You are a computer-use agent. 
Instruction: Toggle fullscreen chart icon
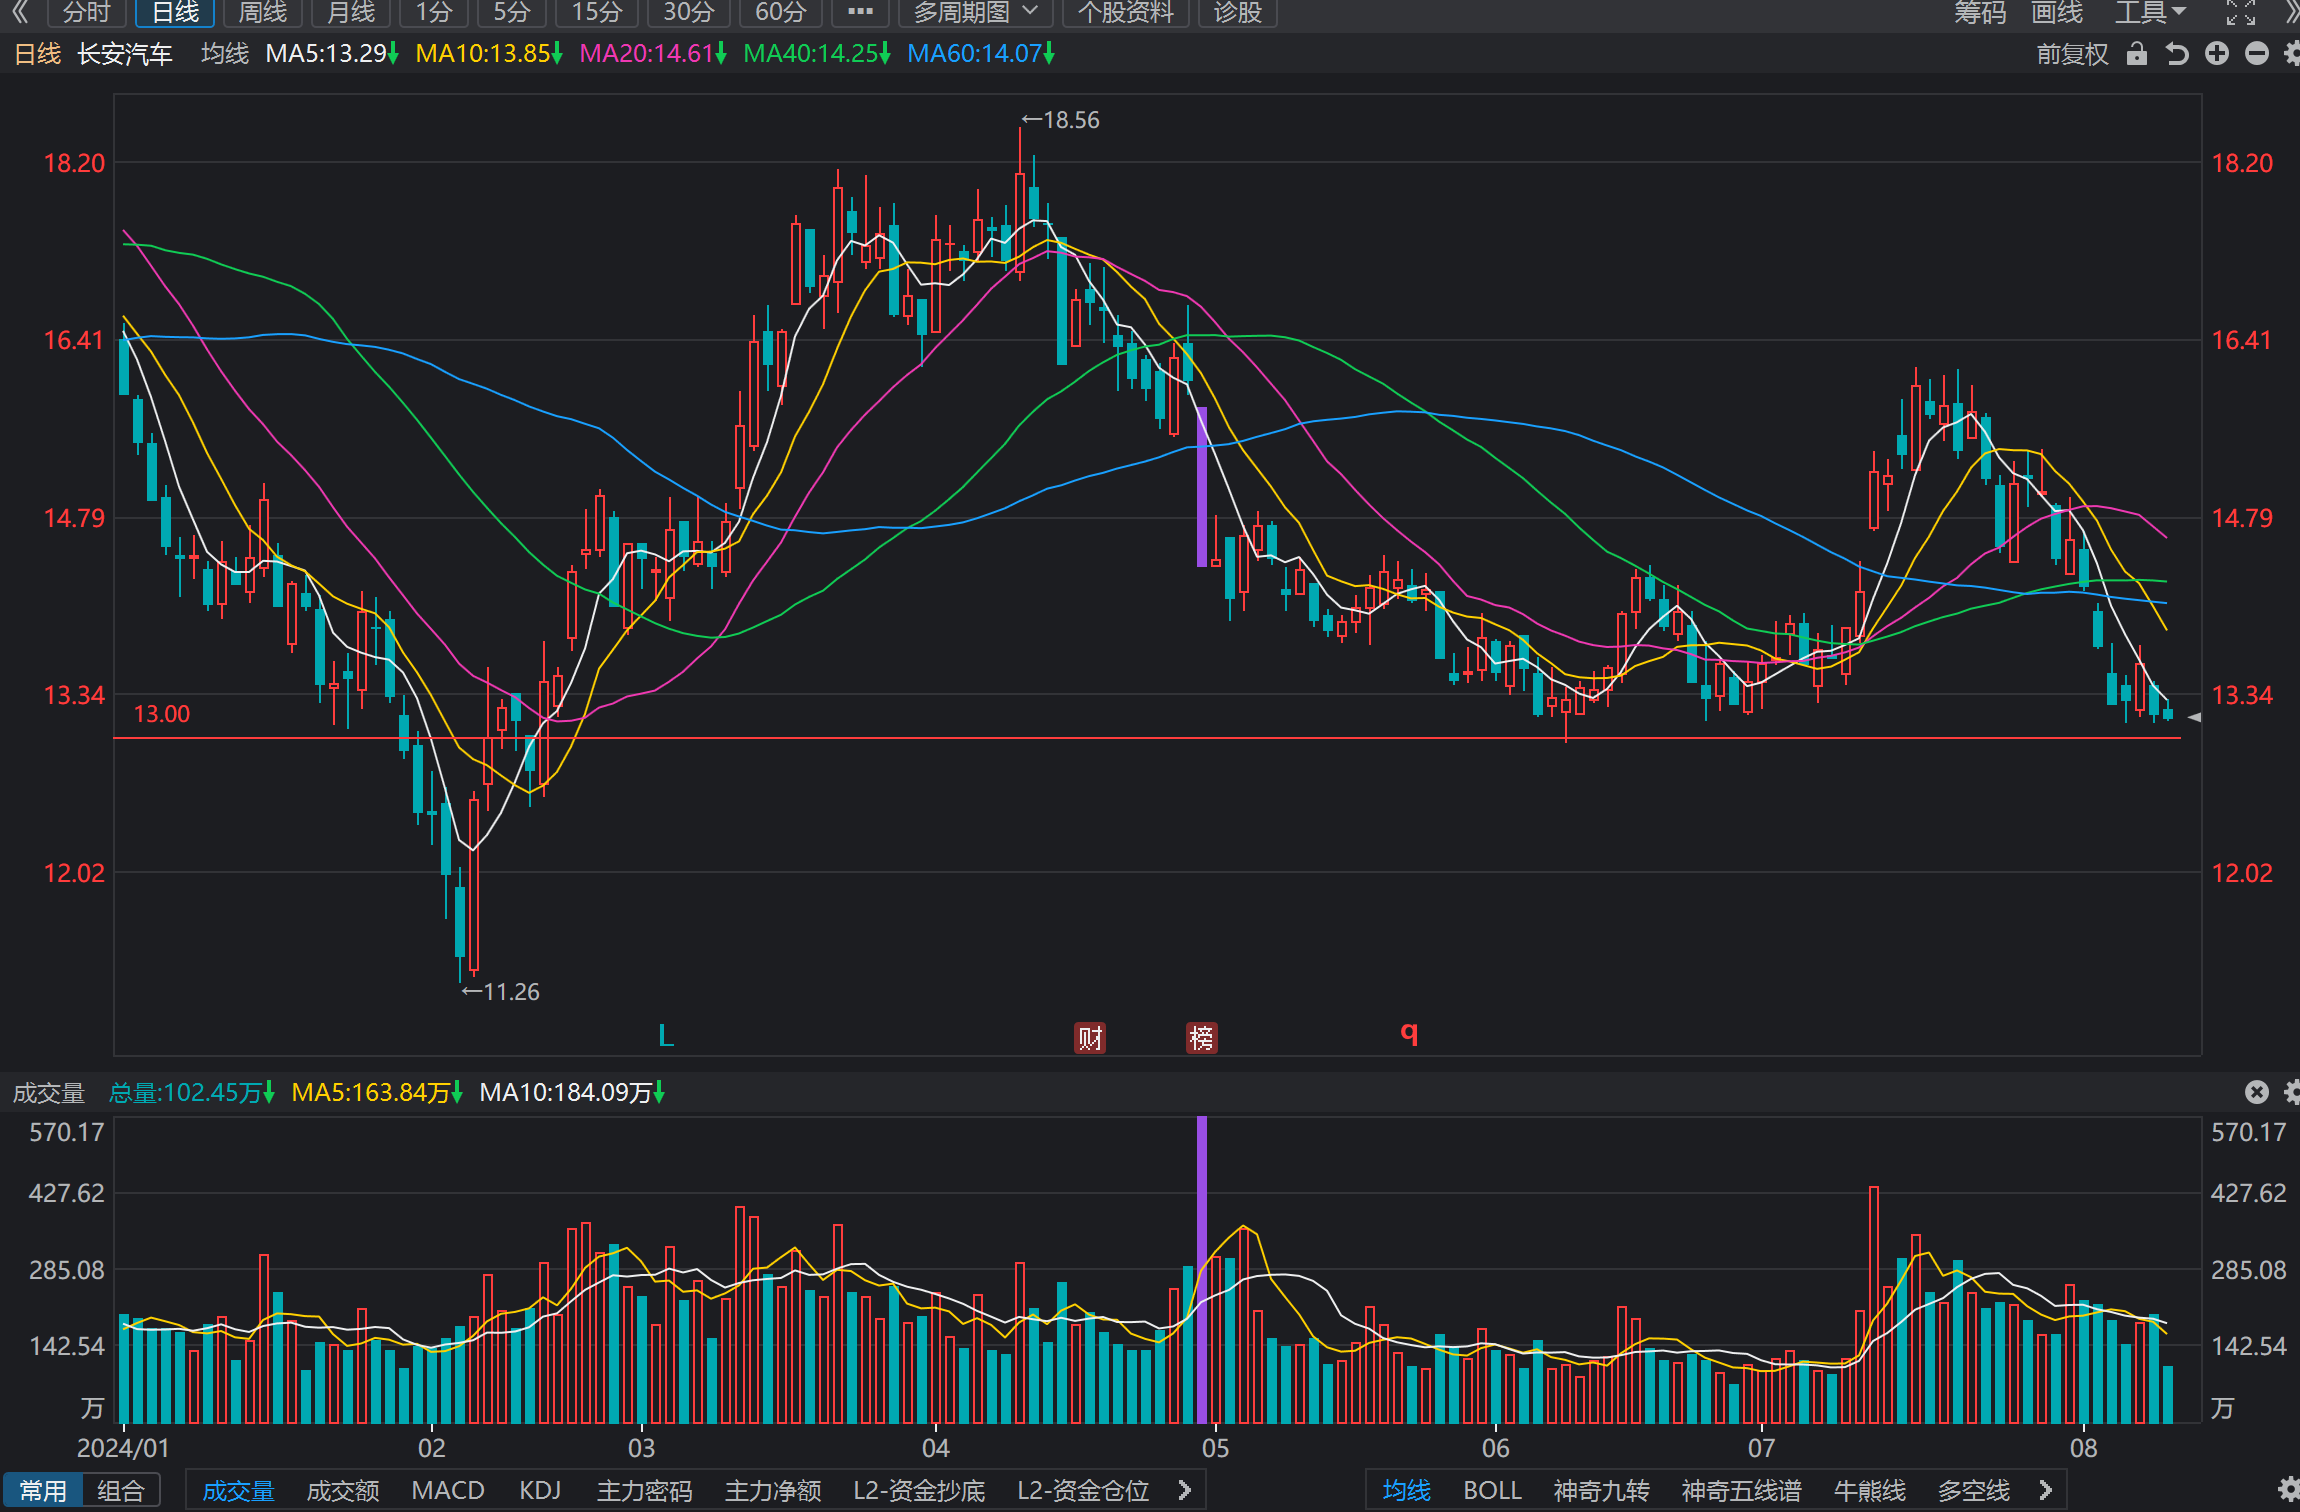(2241, 12)
